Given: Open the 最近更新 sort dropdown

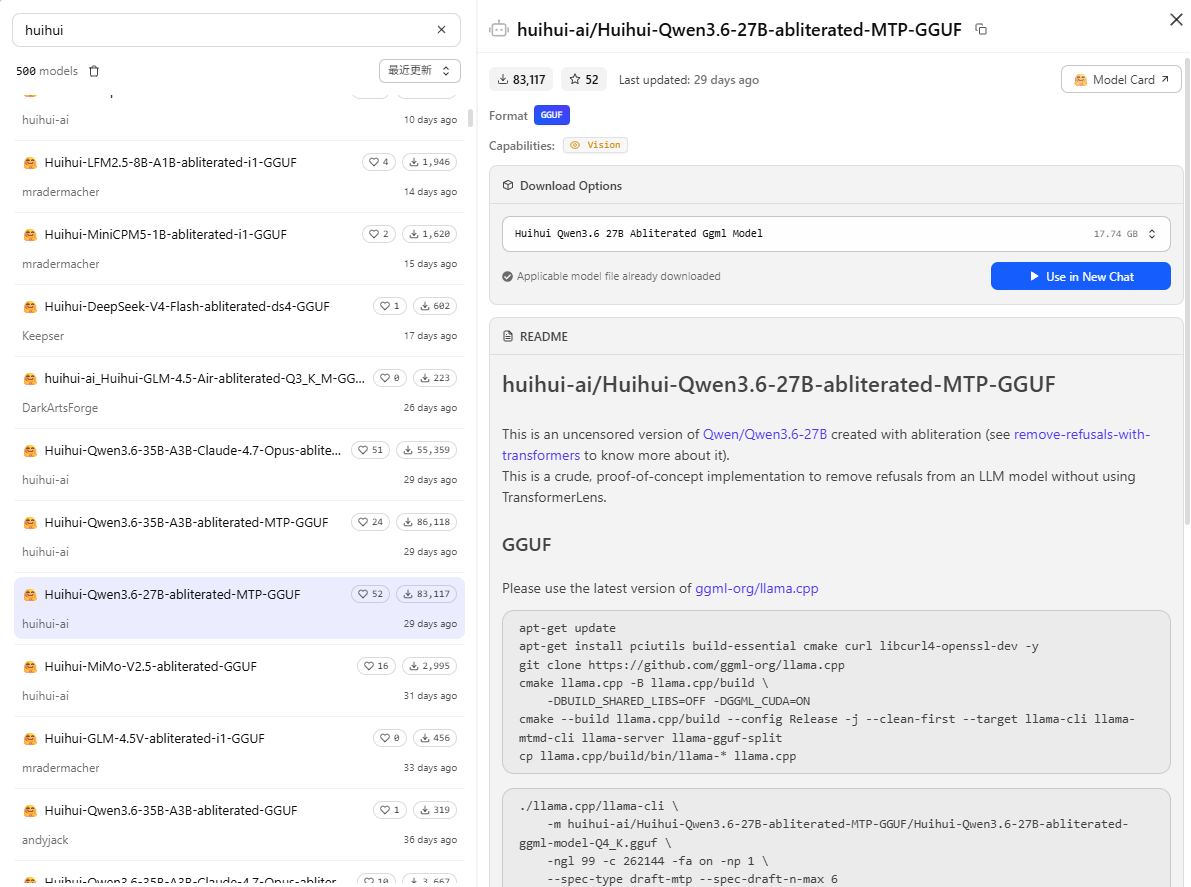Looking at the screenshot, I should pyautogui.click(x=420, y=71).
